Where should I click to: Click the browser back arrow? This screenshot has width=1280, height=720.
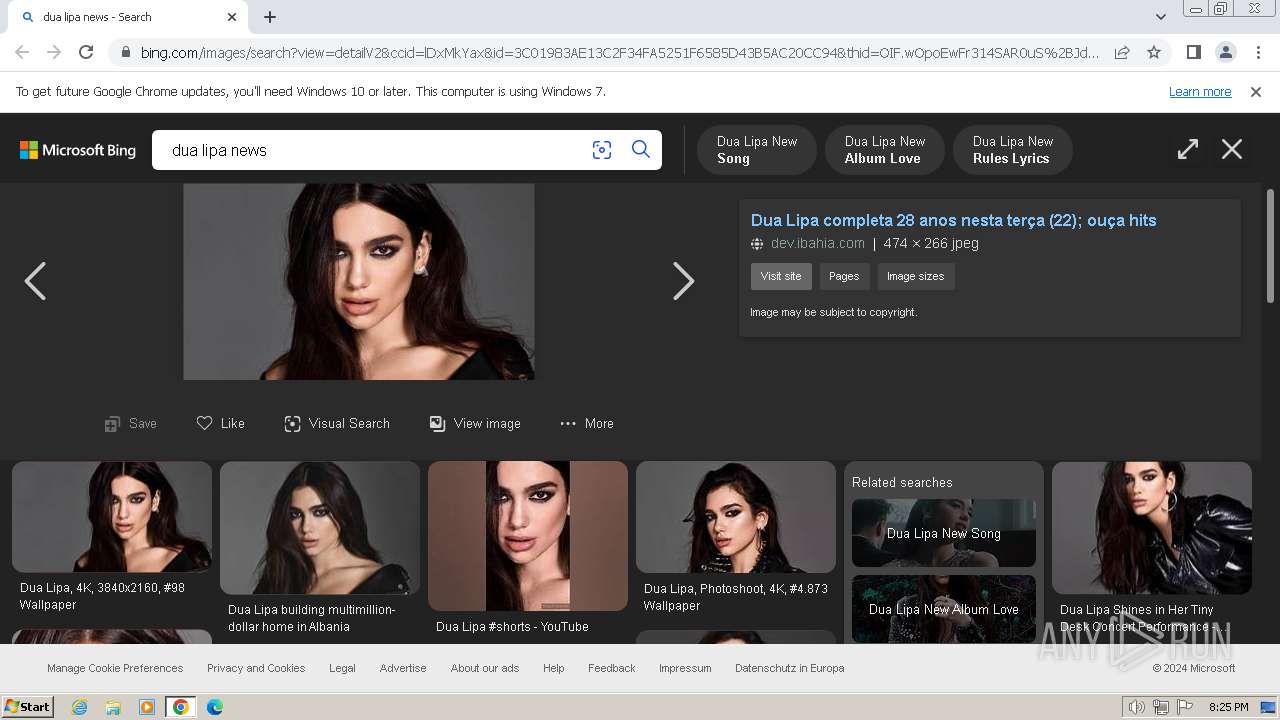pyautogui.click(x=22, y=52)
